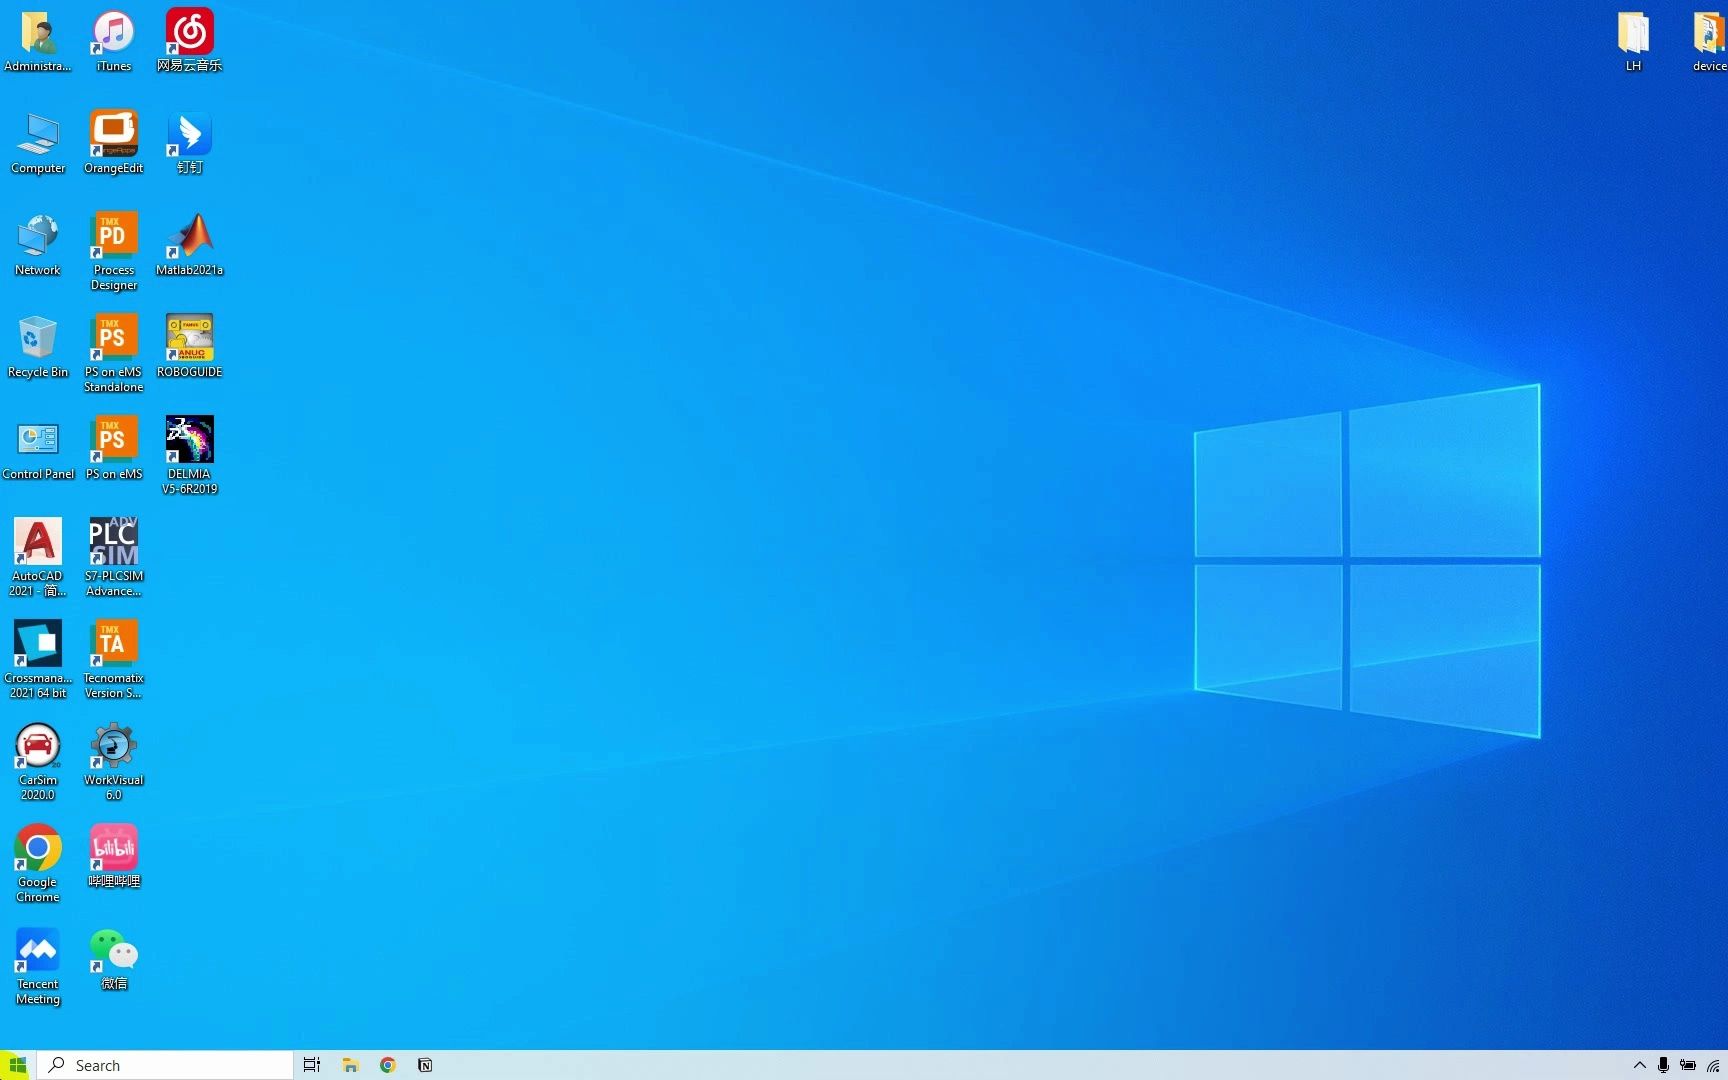Select the Control Panel desktop icon
The height and width of the screenshot is (1080, 1728).
38,449
